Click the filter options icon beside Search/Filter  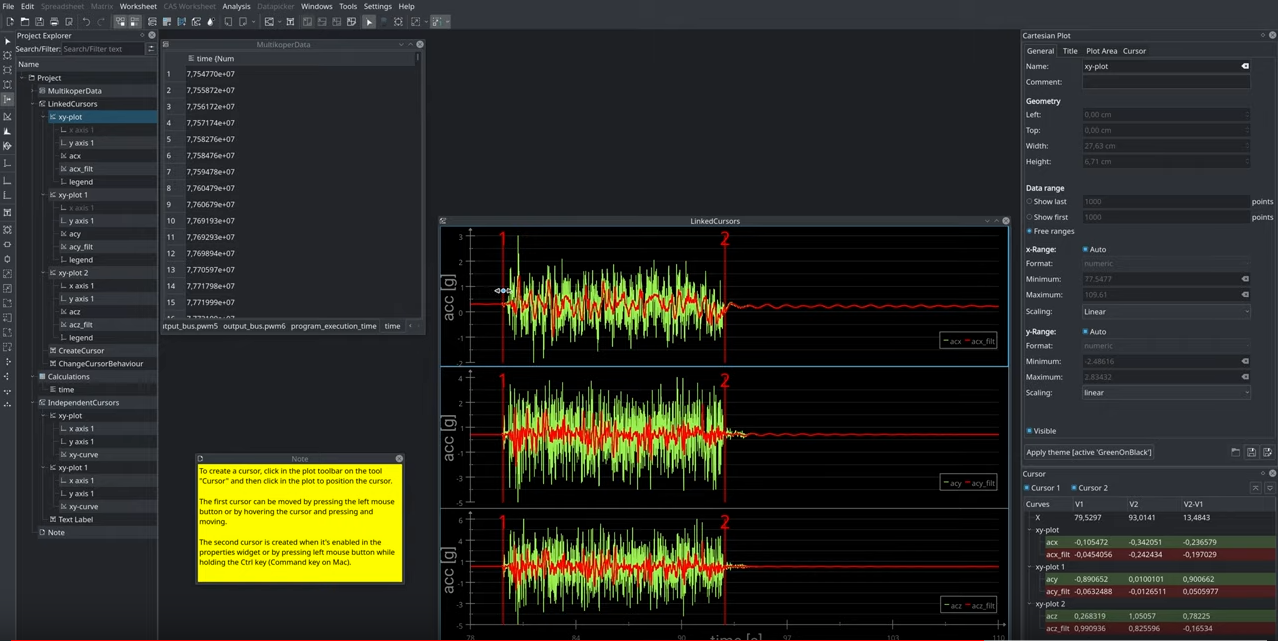click(x=151, y=48)
